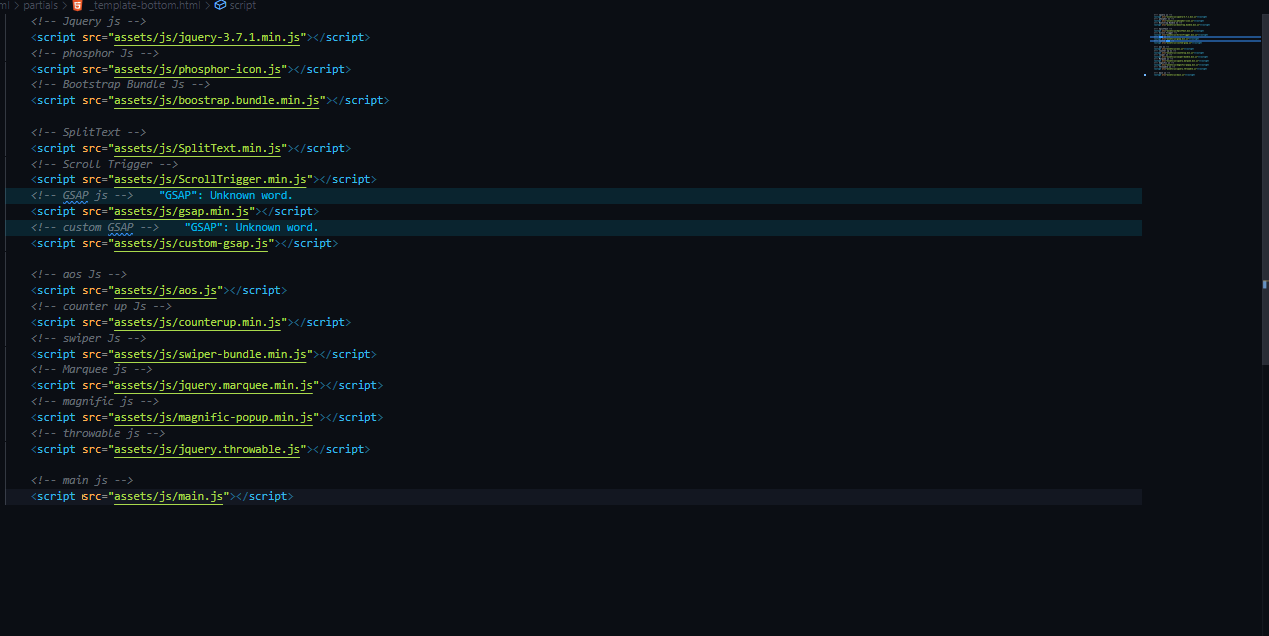Select the assets/js/phosphor-icon.js path link
This screenshot has height=636, width=1269.
coord(198,68)
